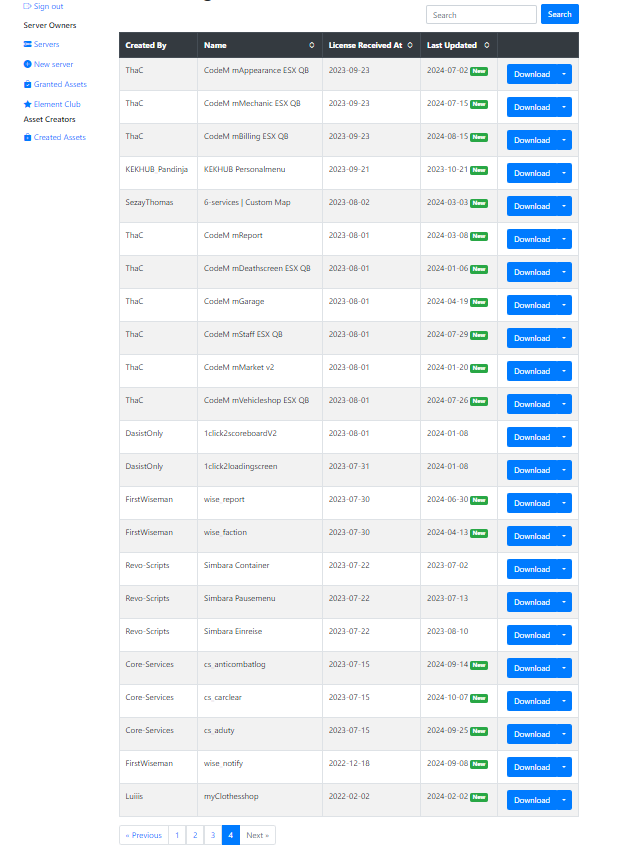Download cs_anticombatlog asset
This screenshot has width=633, height=861.
(x=531, y=668)
